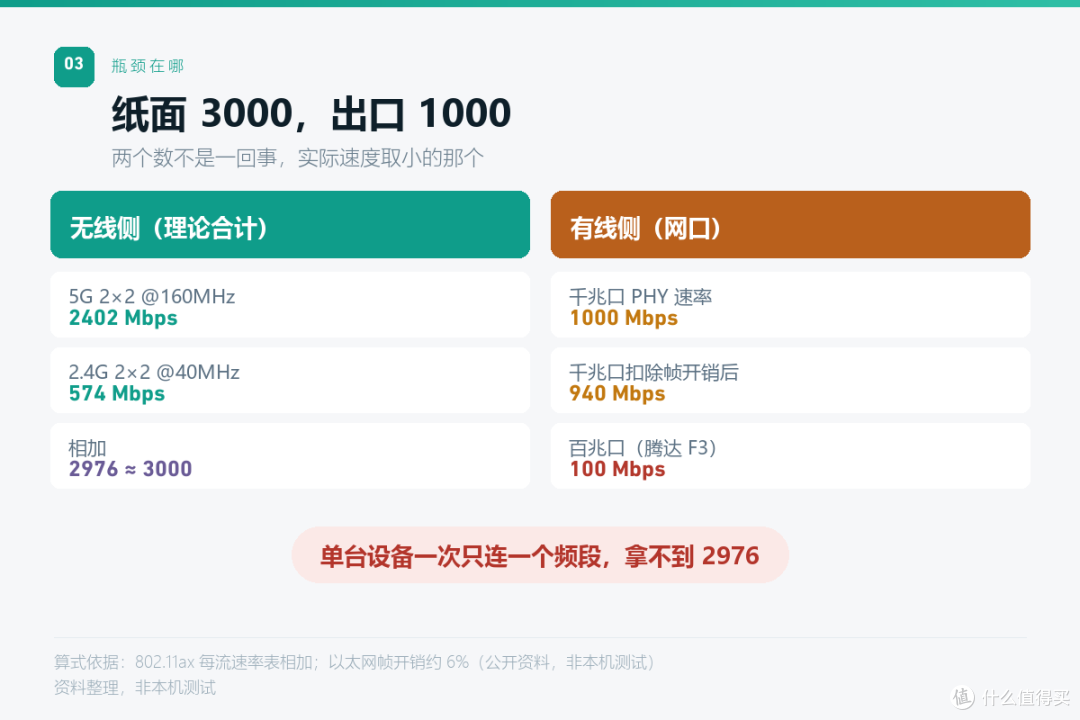Click the red 单台设备一次只连一个频段 callout

tap(540, 555)
